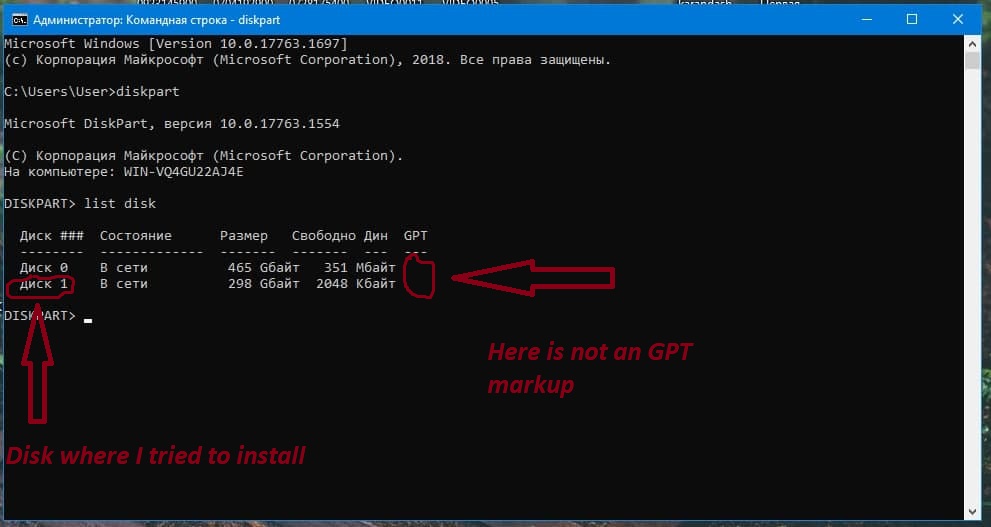Click the 'Диск 0' row label

44,268
